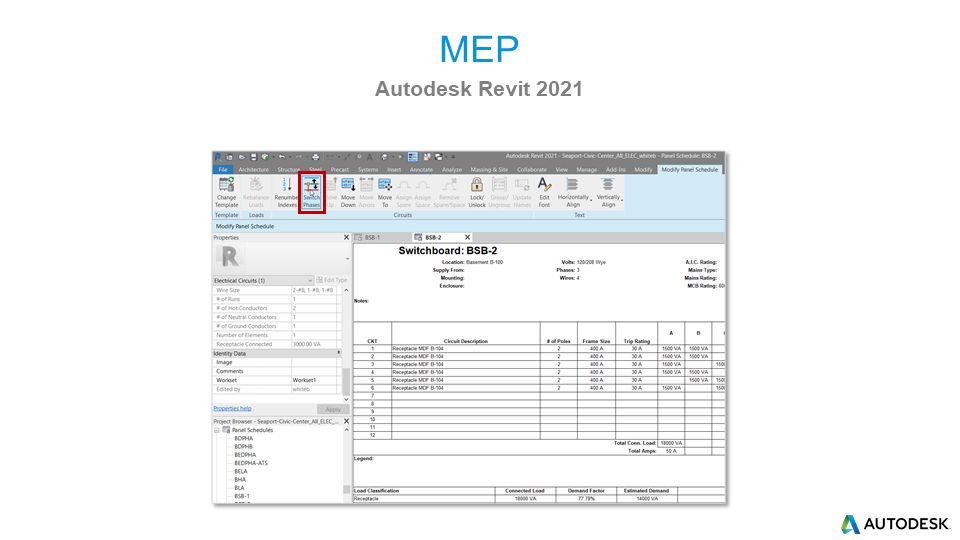
Task: Click the Apply button in Properties
Action: tap(333, 409)
